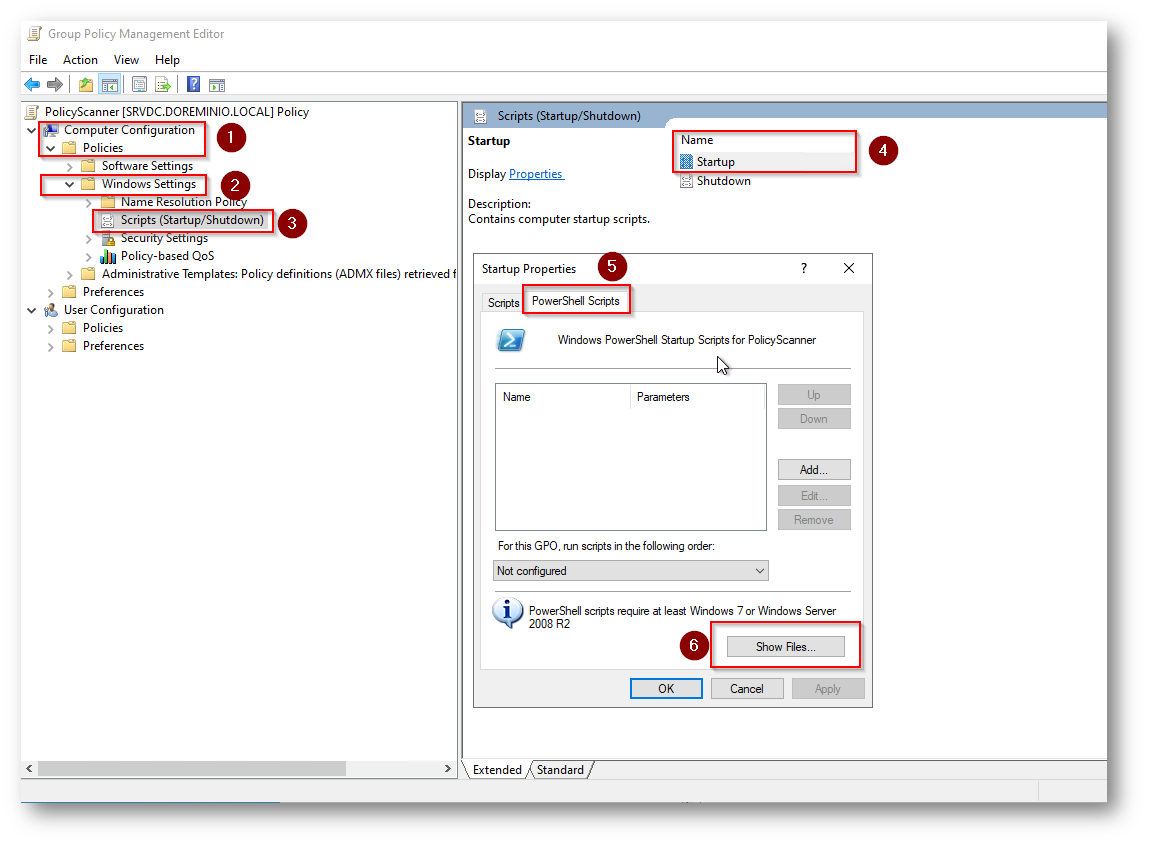Close the Startup Properties dialog
Screen dimensions: 1149x845
pos(849,268)
